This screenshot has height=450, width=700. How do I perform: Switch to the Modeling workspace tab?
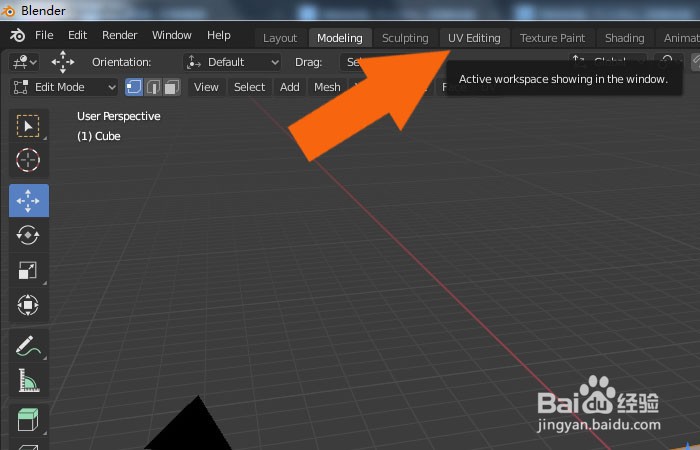pyautogui.click(x=340, y=38)
